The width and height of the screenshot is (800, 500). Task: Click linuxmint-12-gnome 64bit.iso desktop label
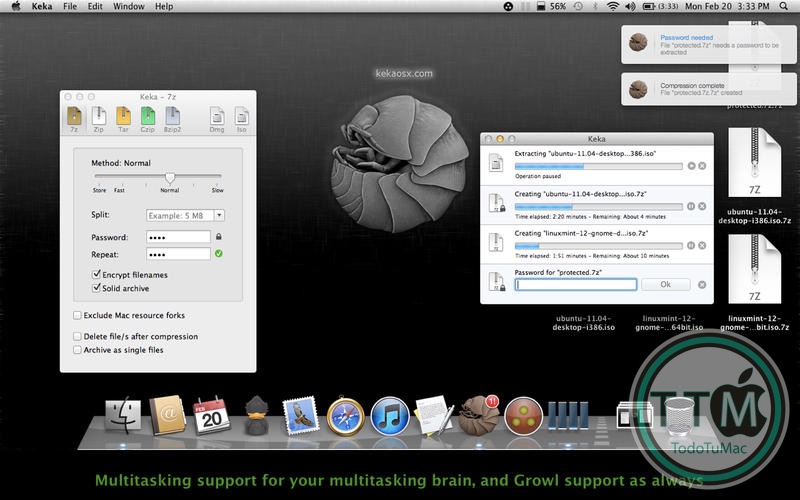click(669, 323)
